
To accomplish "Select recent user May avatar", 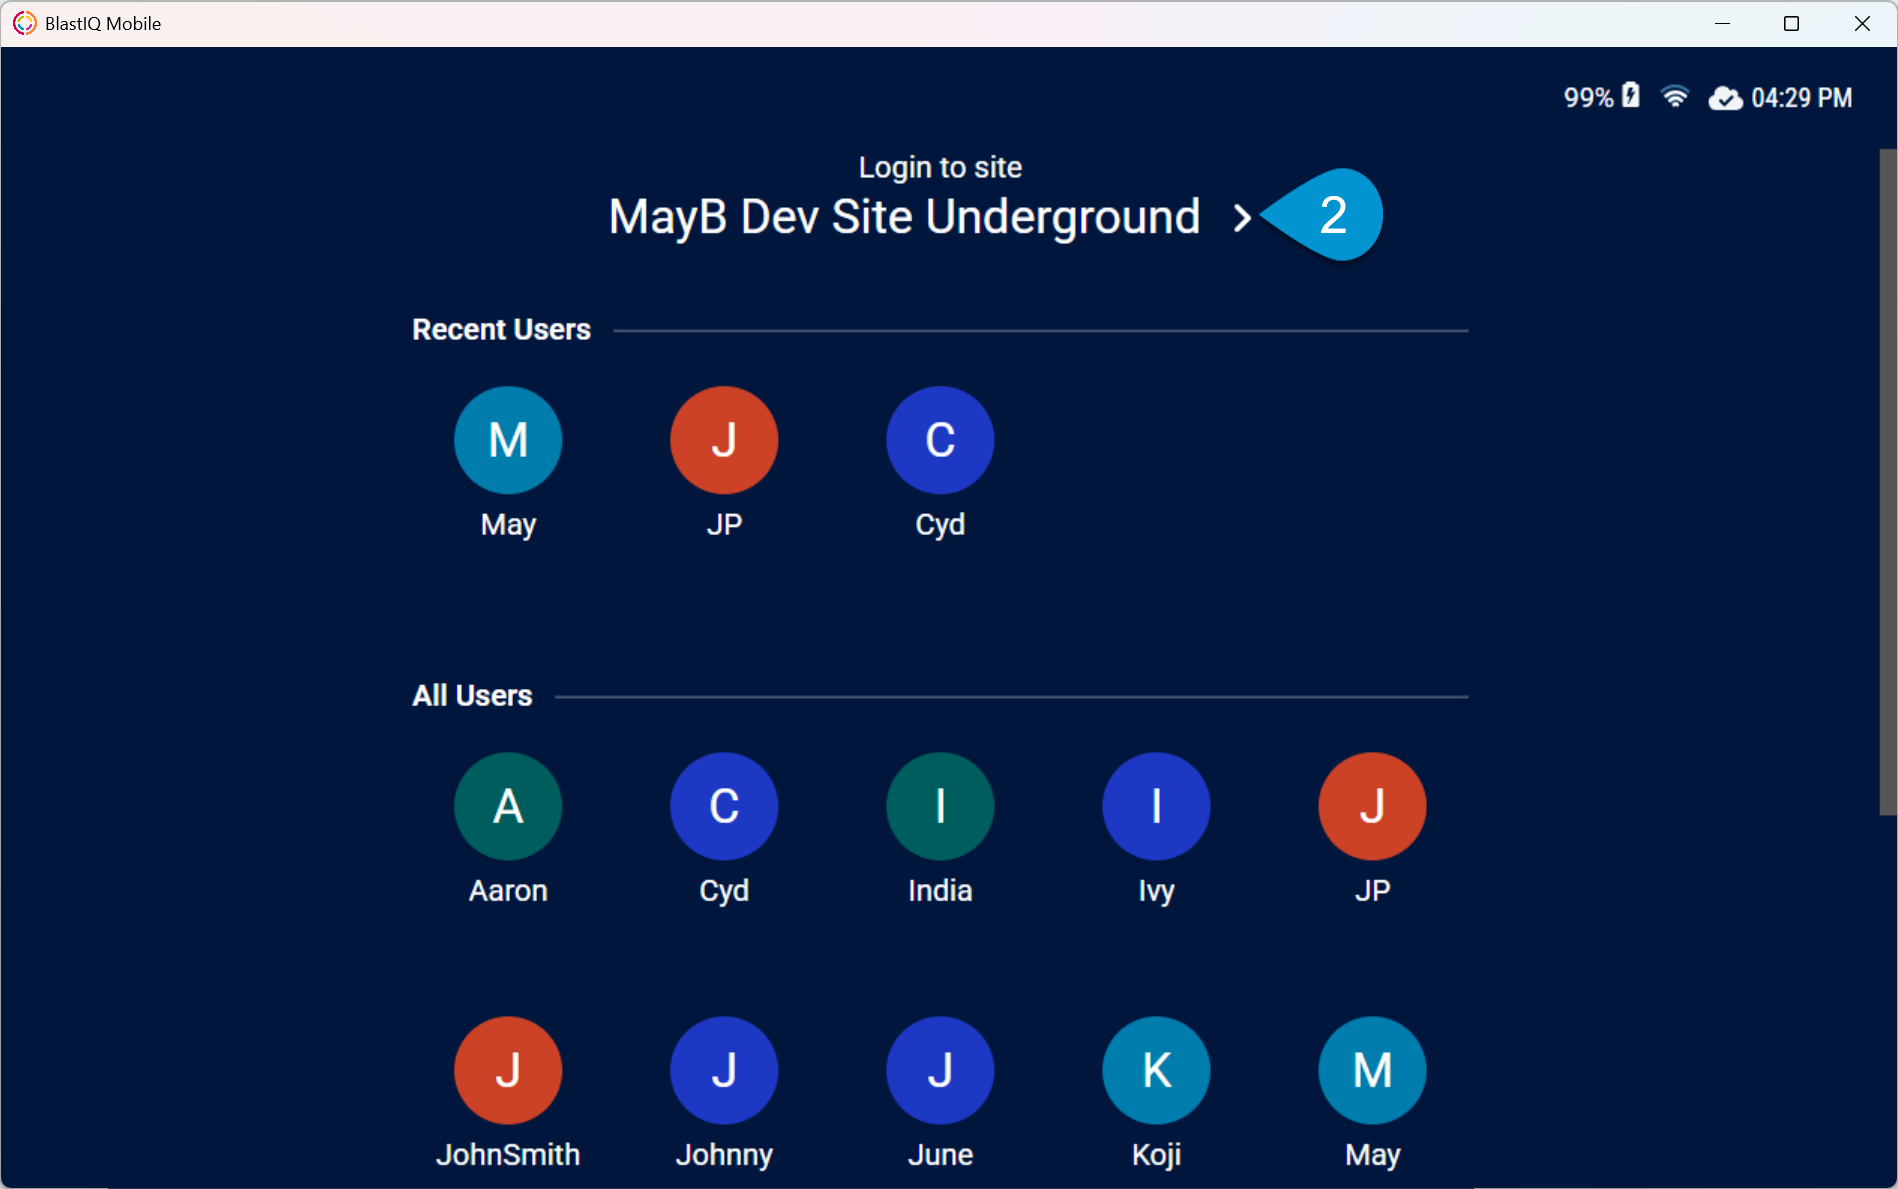I will coord(508,440).
